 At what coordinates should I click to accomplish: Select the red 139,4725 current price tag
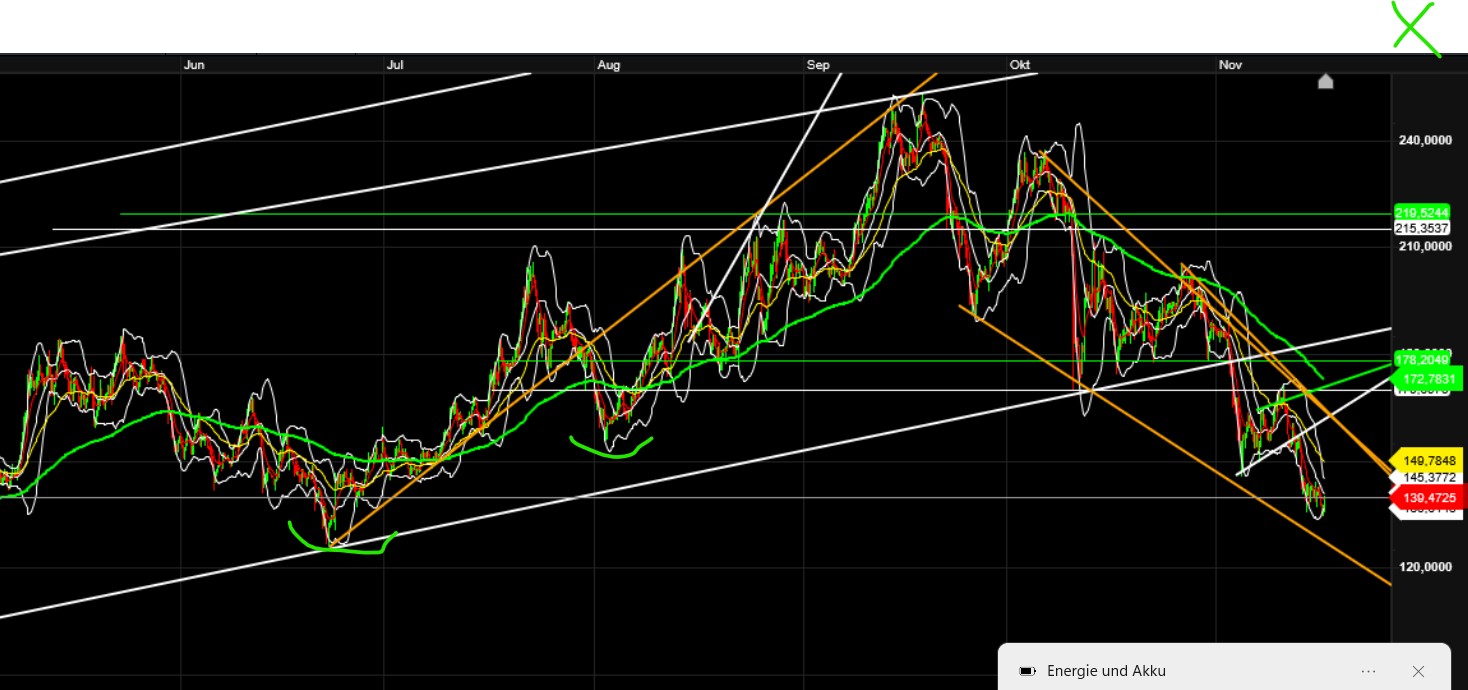[1426, 497]
